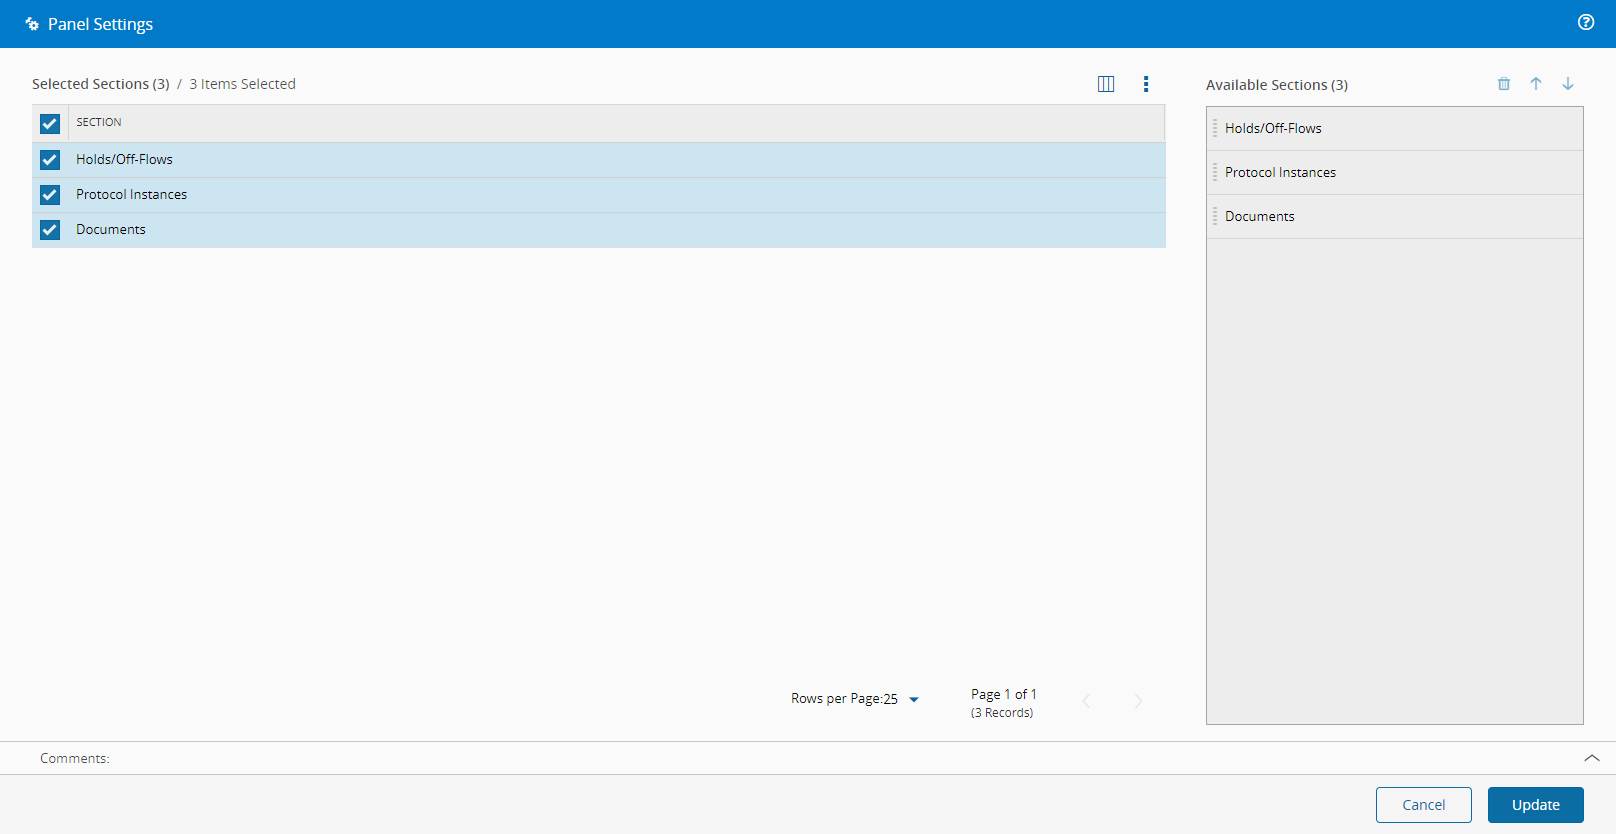The width and height of the screenshot is (1616, 834).
Task: Toggle the Documents row checkbox
Action: click(x=50, y=230)
